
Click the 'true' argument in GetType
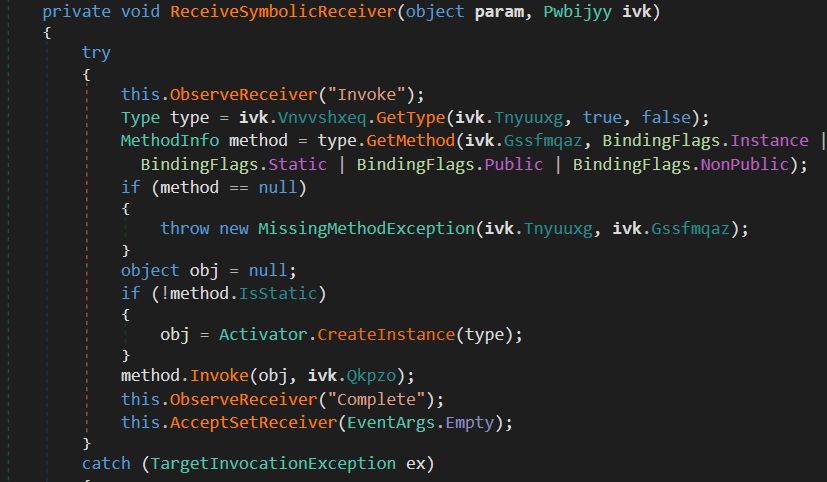click(x=602, y=117)
